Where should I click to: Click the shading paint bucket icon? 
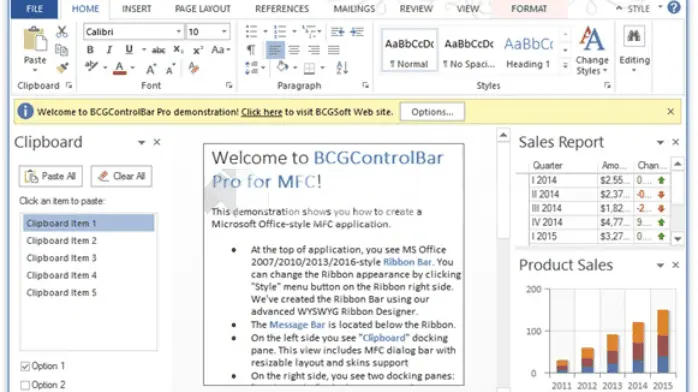click(282, 67)
